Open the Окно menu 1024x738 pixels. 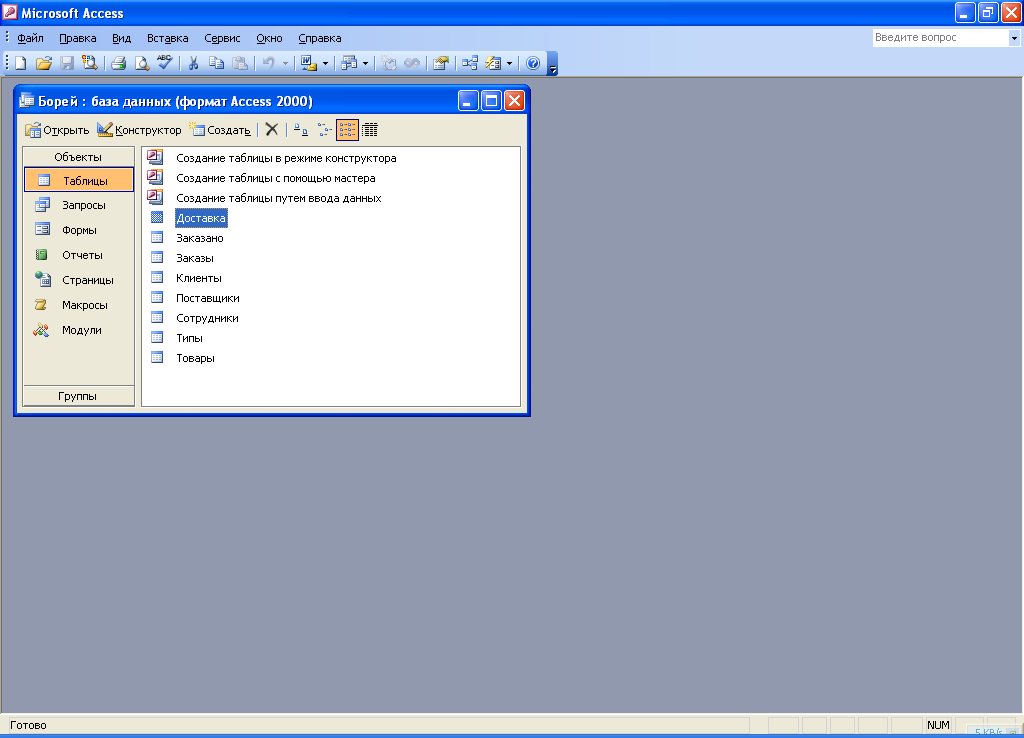pos(269,38)
